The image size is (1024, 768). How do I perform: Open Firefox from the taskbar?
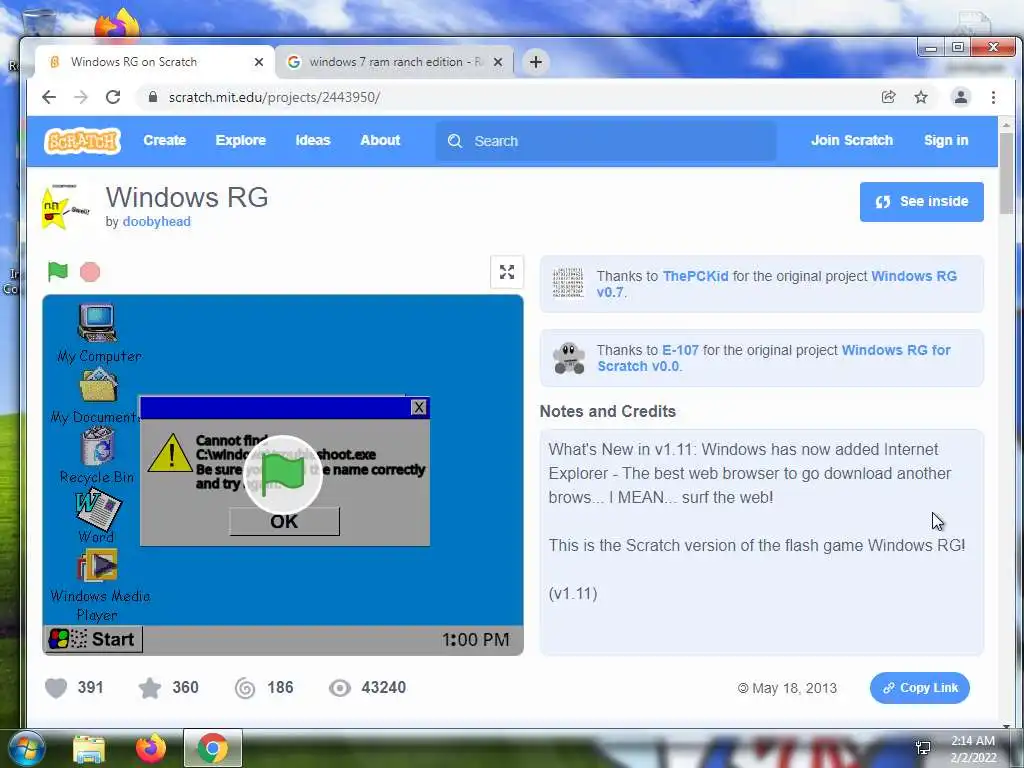pos(151,748)
